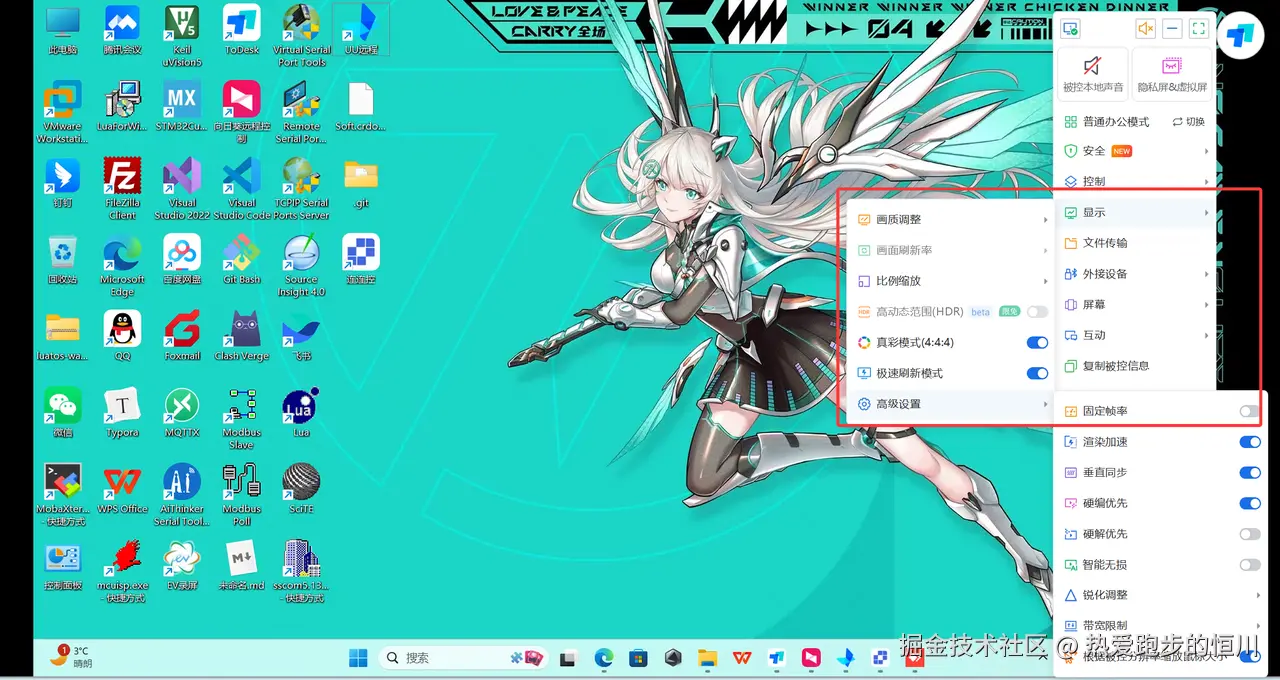The image size is (1280, 680).
Task: Select the FileZilla Client desktop icon
Action: 122,188
